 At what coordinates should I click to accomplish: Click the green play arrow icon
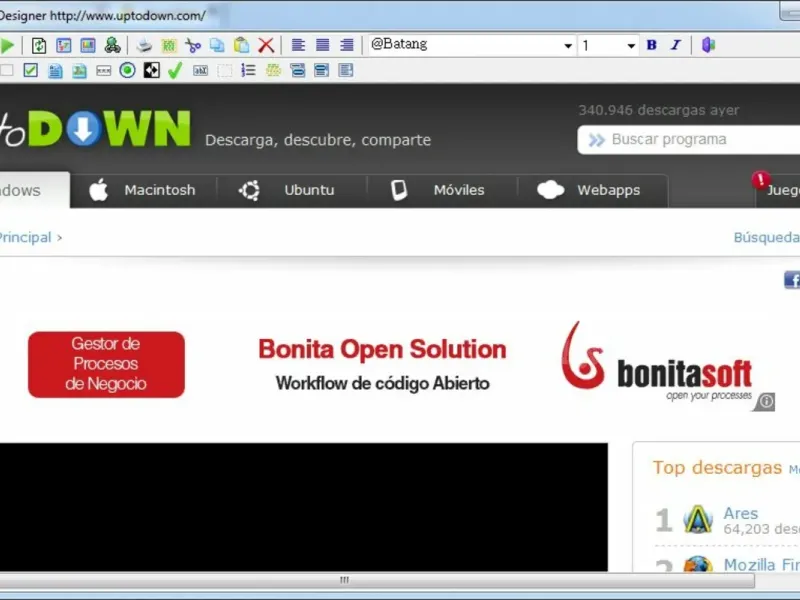(7, 45)
